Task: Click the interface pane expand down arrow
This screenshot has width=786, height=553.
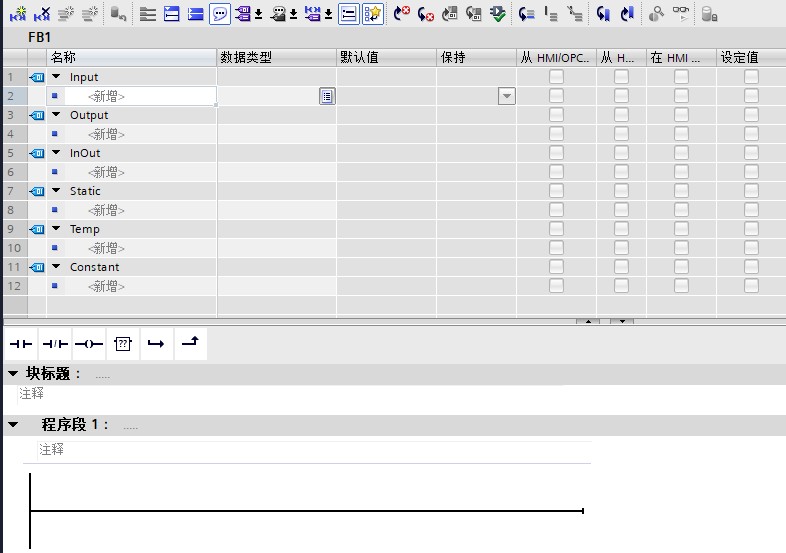Action: click(622, 321)
